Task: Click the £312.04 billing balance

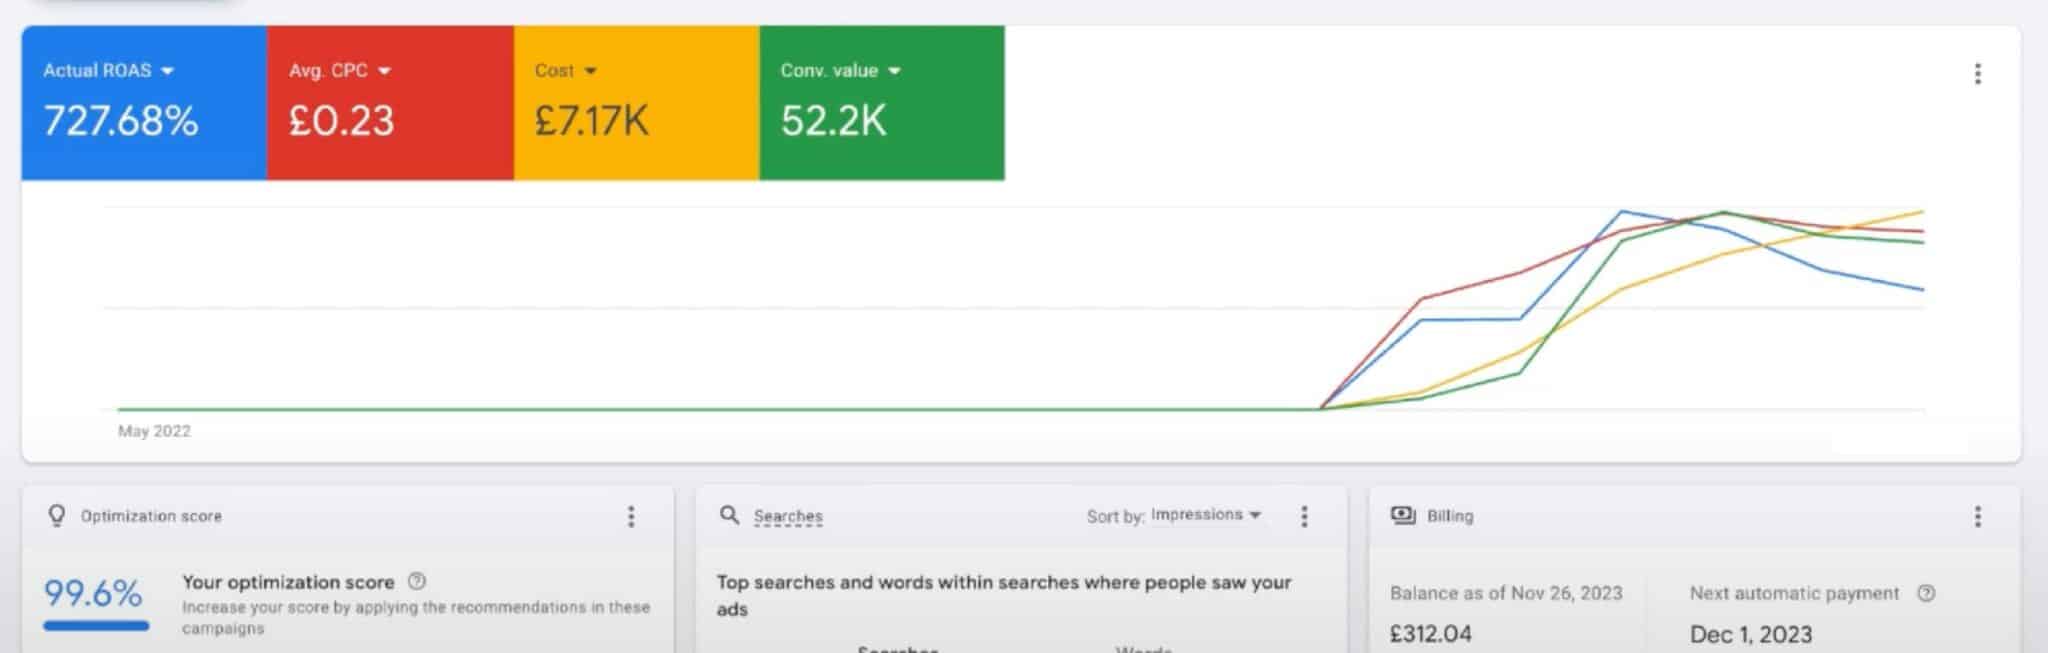Action: pos(1430,634)
